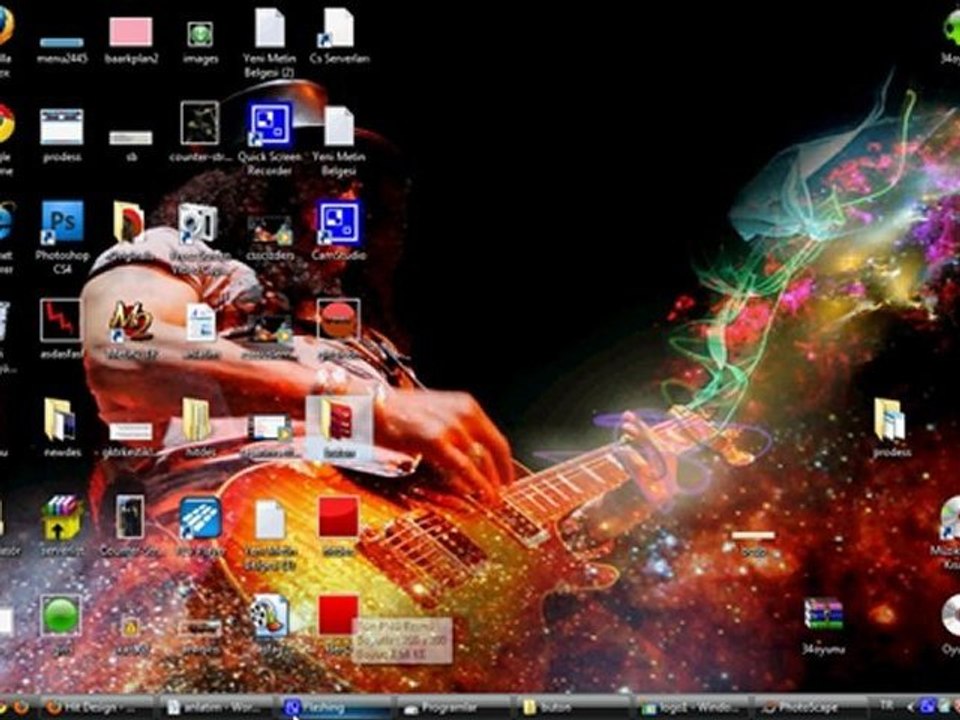The width and height of the screenshot is (960, 720).
Task: Switch to the Programlar taskbar window
Action: click(453, 708)
